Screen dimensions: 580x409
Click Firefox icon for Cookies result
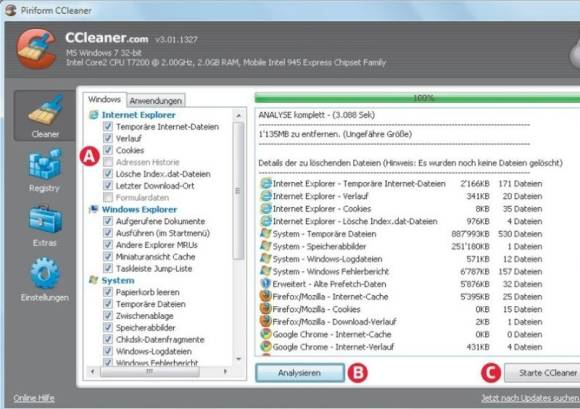(x=266, y=309)
